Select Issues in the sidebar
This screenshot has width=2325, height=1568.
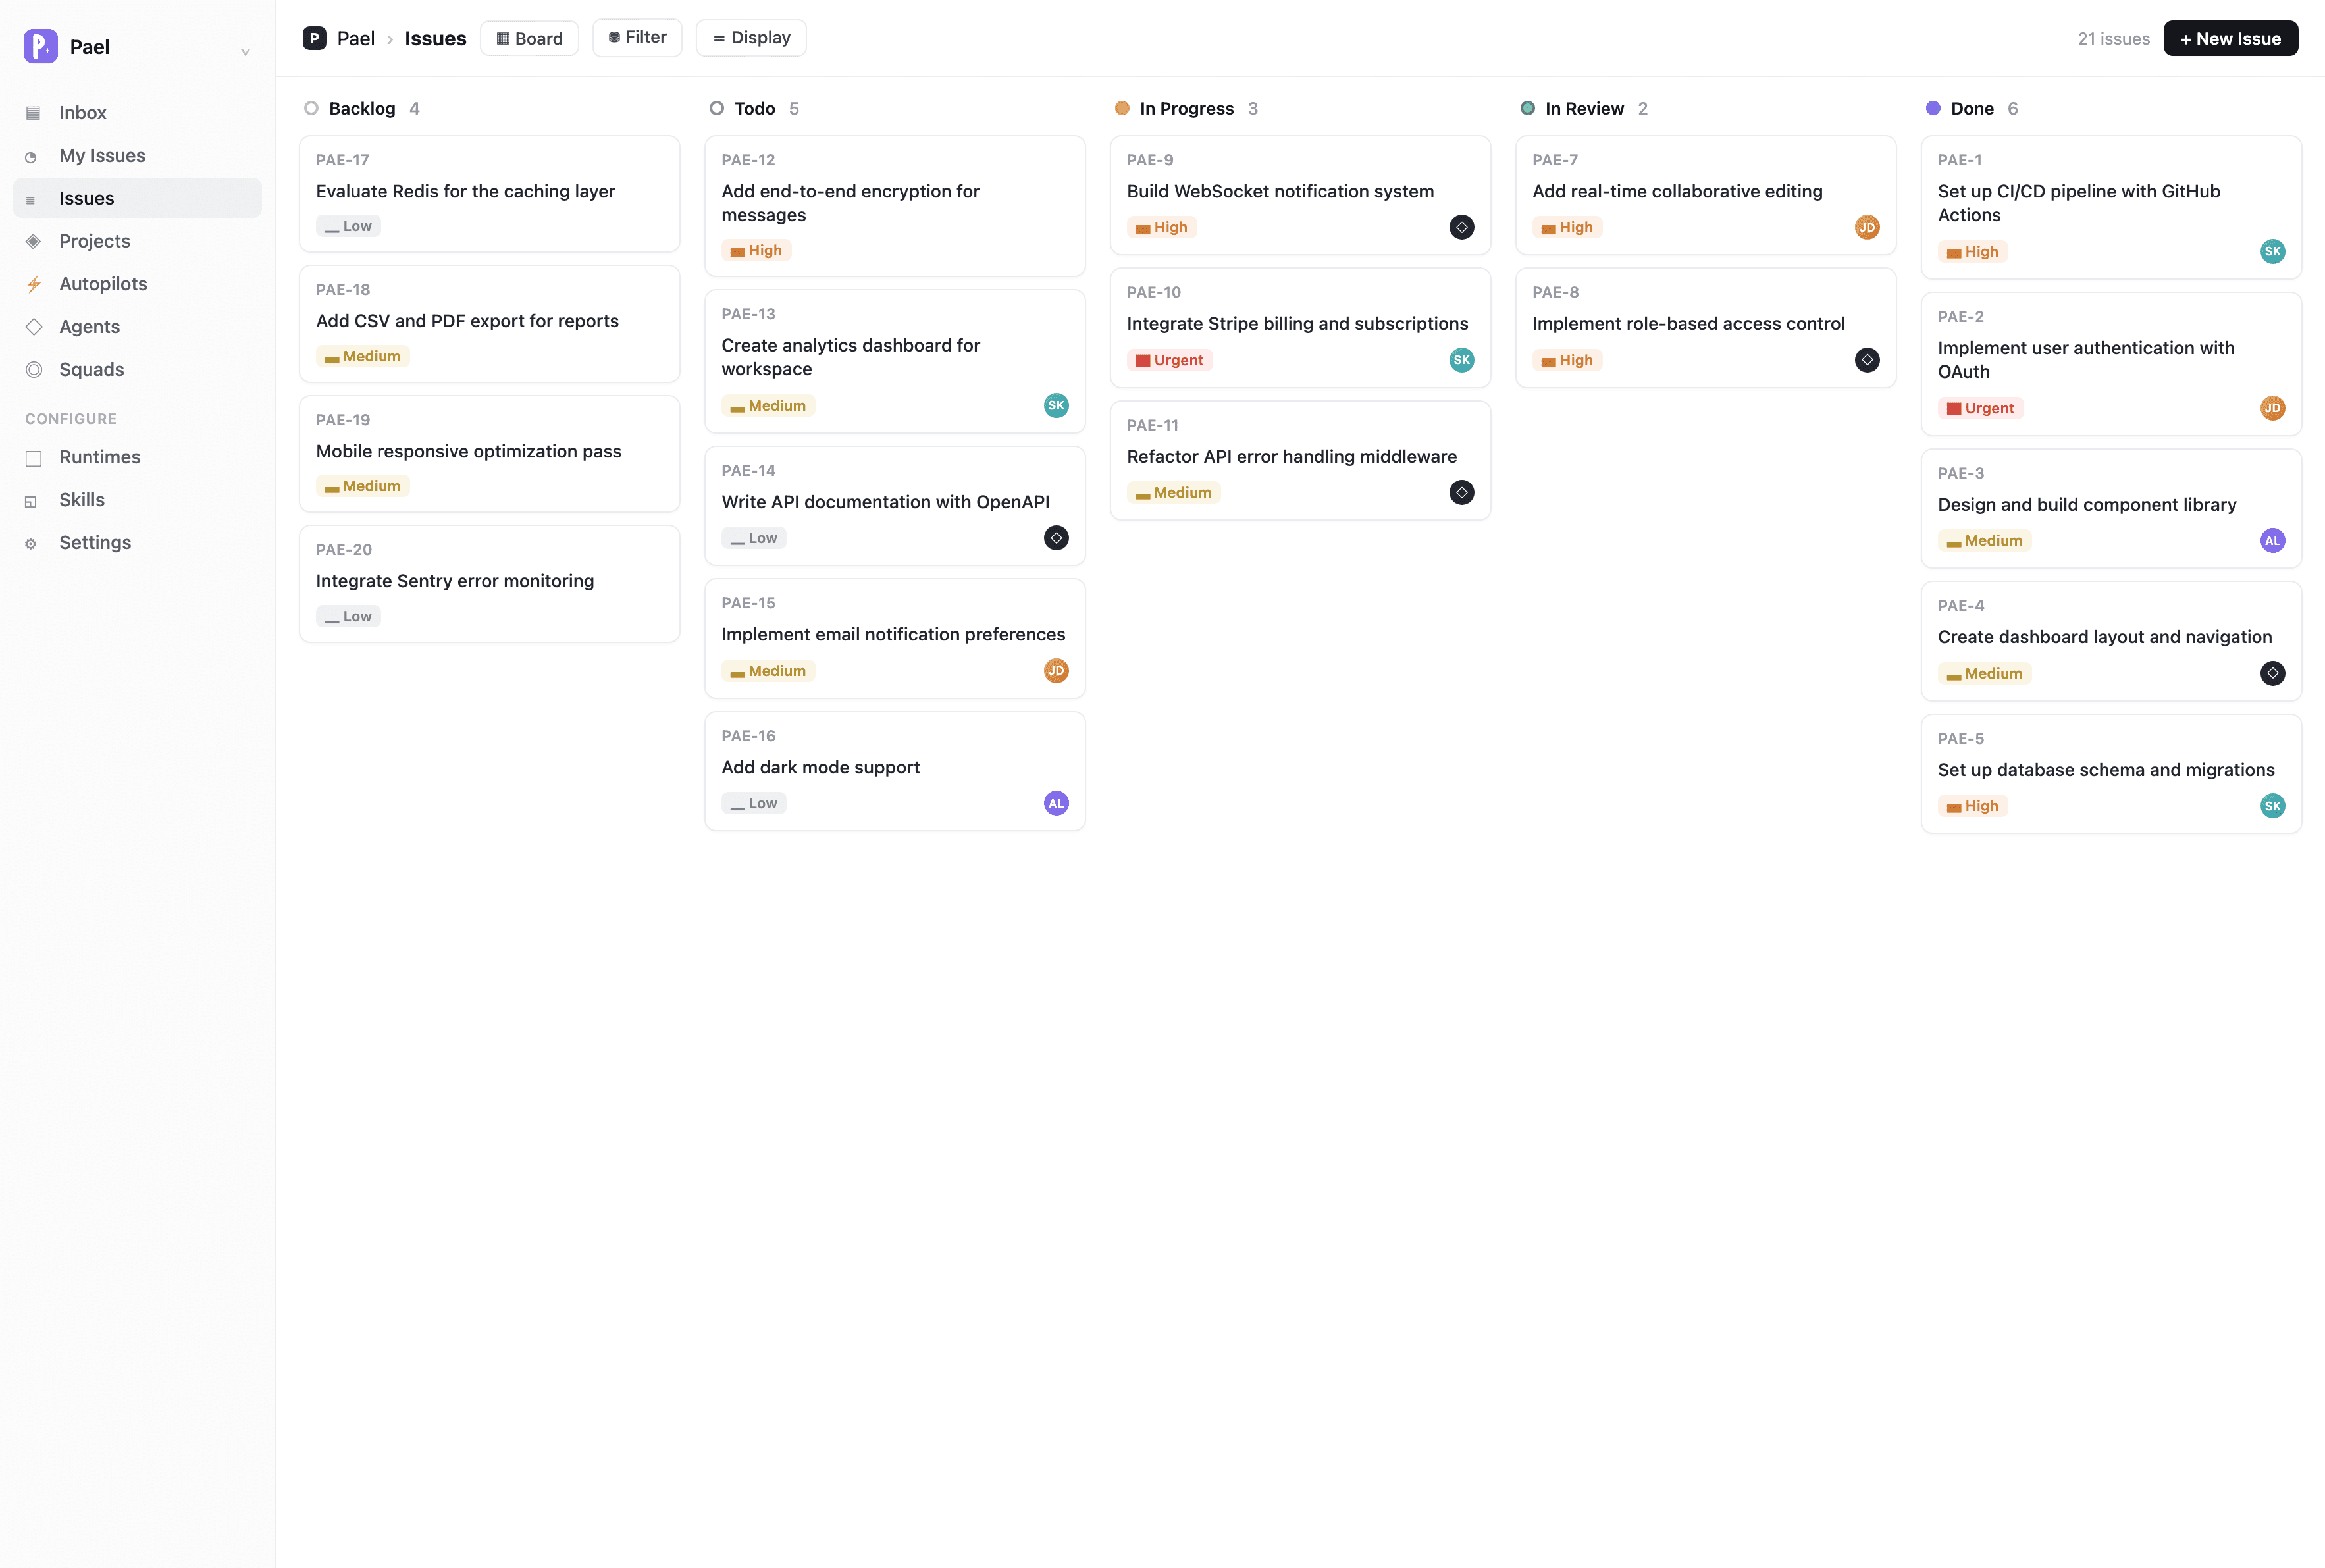(138, 198)
